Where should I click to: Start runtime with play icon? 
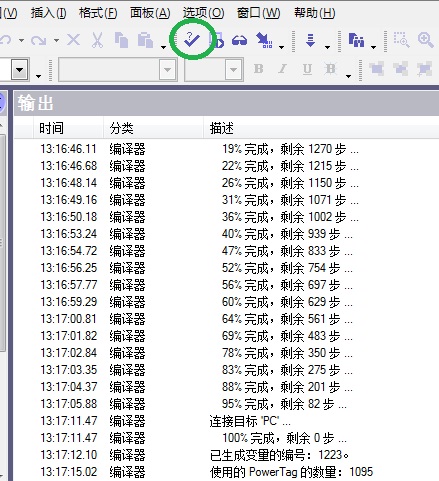point(218,40)
